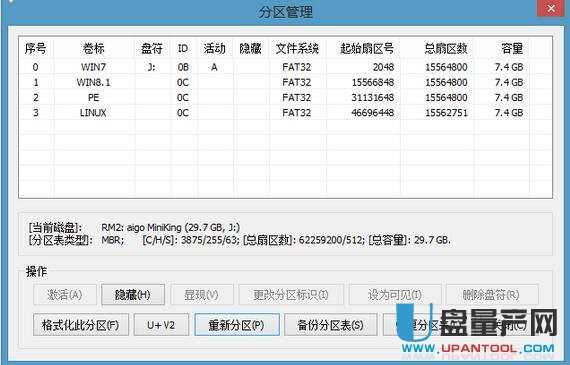Screen dimensions: 570x365
Task: Click 更改分区标识(I) button
Action: [290, 294]
